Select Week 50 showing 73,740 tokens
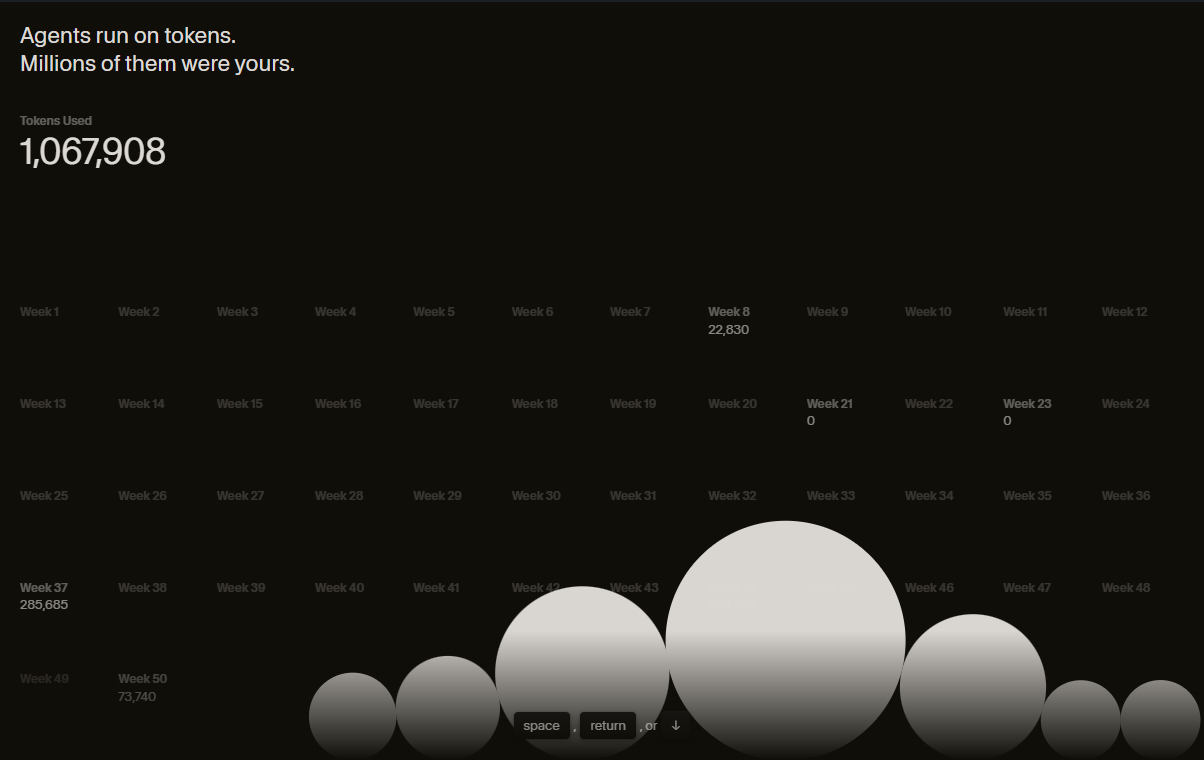Image resolution: width=1204 pixels, height=760 pixels. click(x=142, y=687)
